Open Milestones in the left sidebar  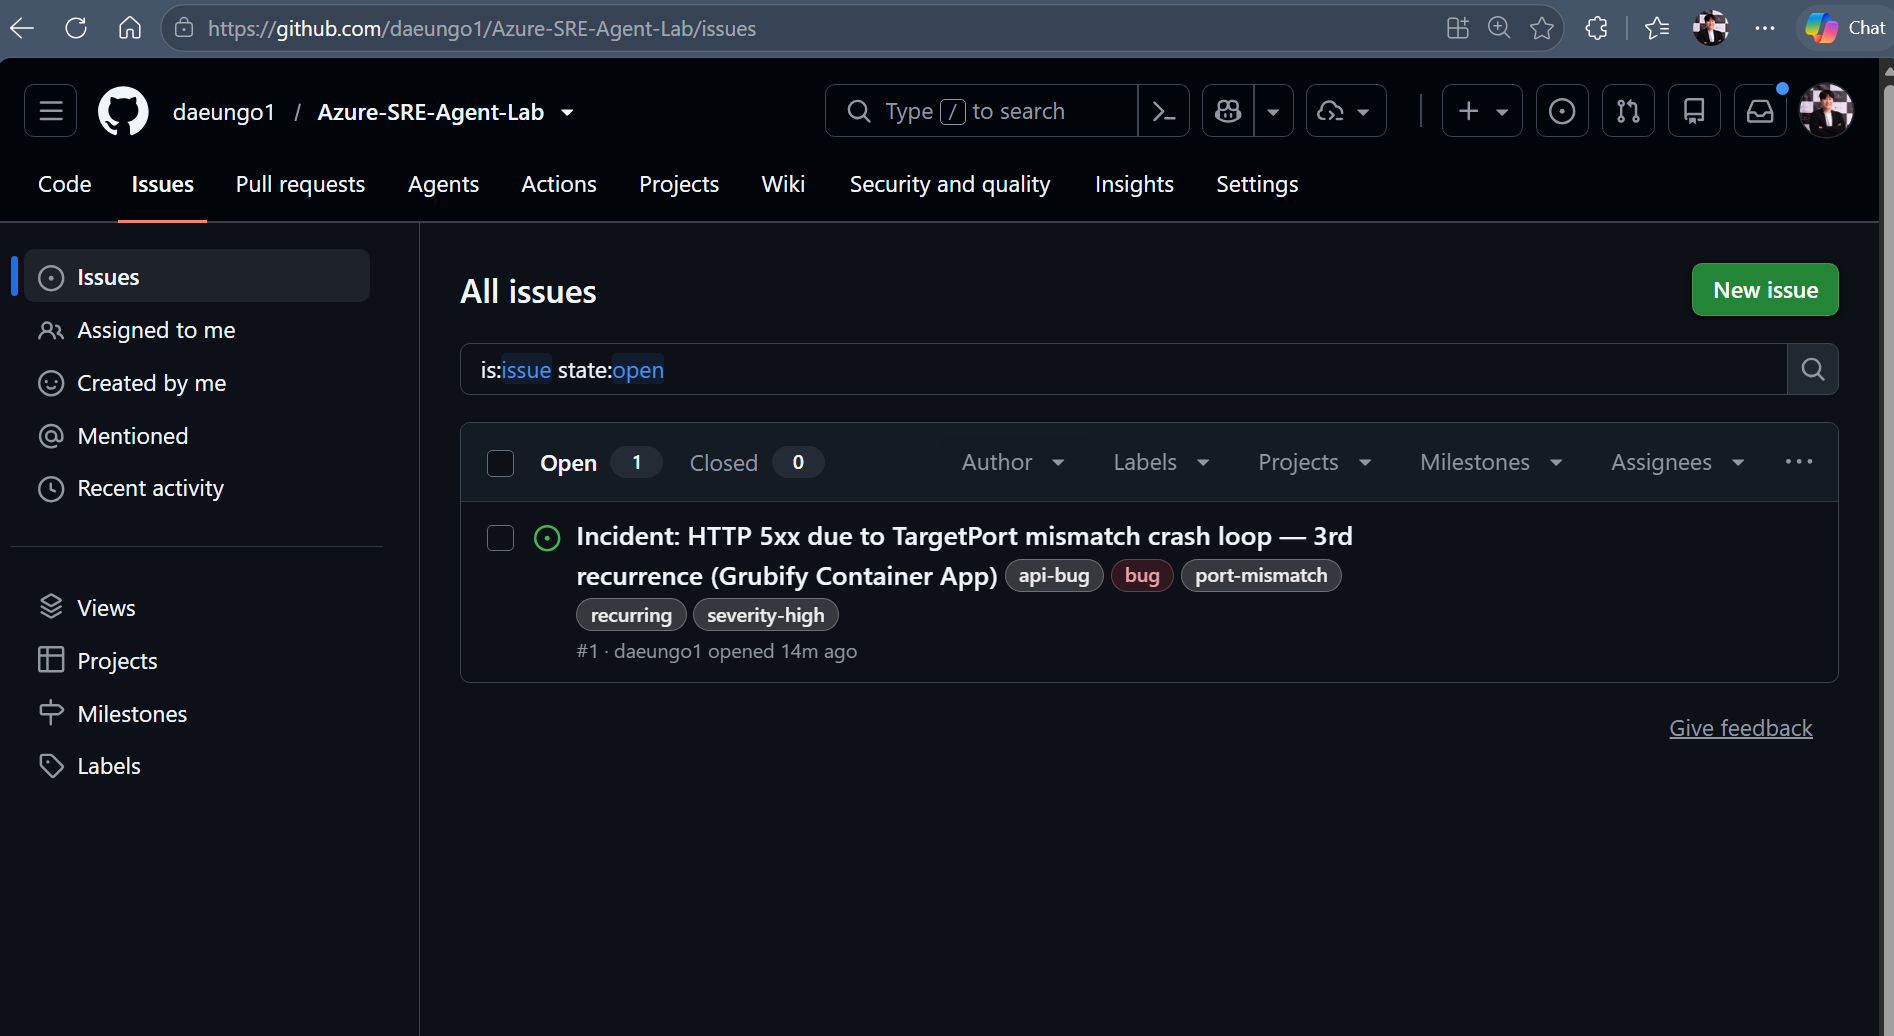point(197,713)
